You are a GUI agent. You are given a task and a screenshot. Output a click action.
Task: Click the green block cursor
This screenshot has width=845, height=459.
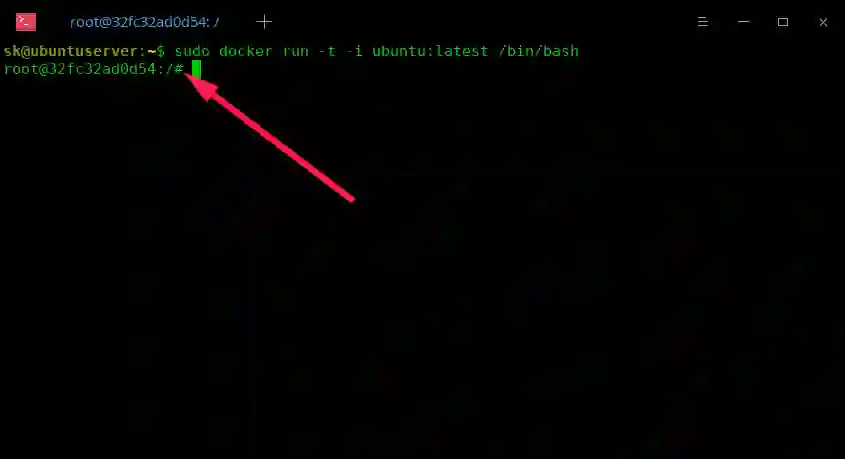point(196,69)
